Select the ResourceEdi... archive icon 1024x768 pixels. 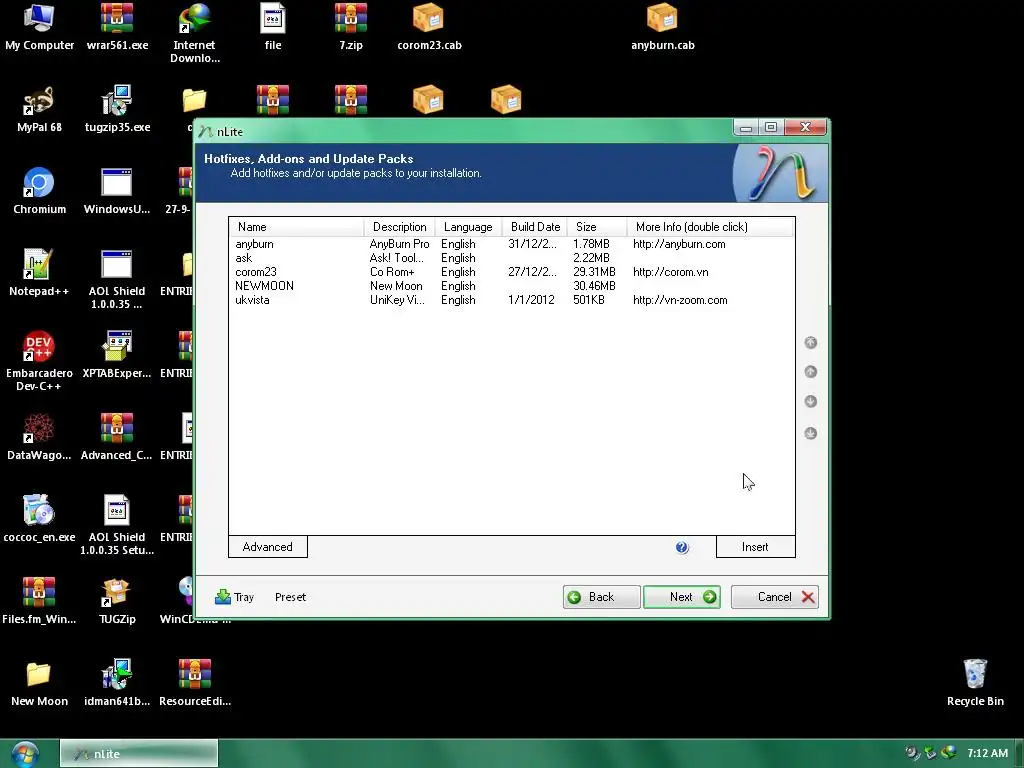pos(195,683)
